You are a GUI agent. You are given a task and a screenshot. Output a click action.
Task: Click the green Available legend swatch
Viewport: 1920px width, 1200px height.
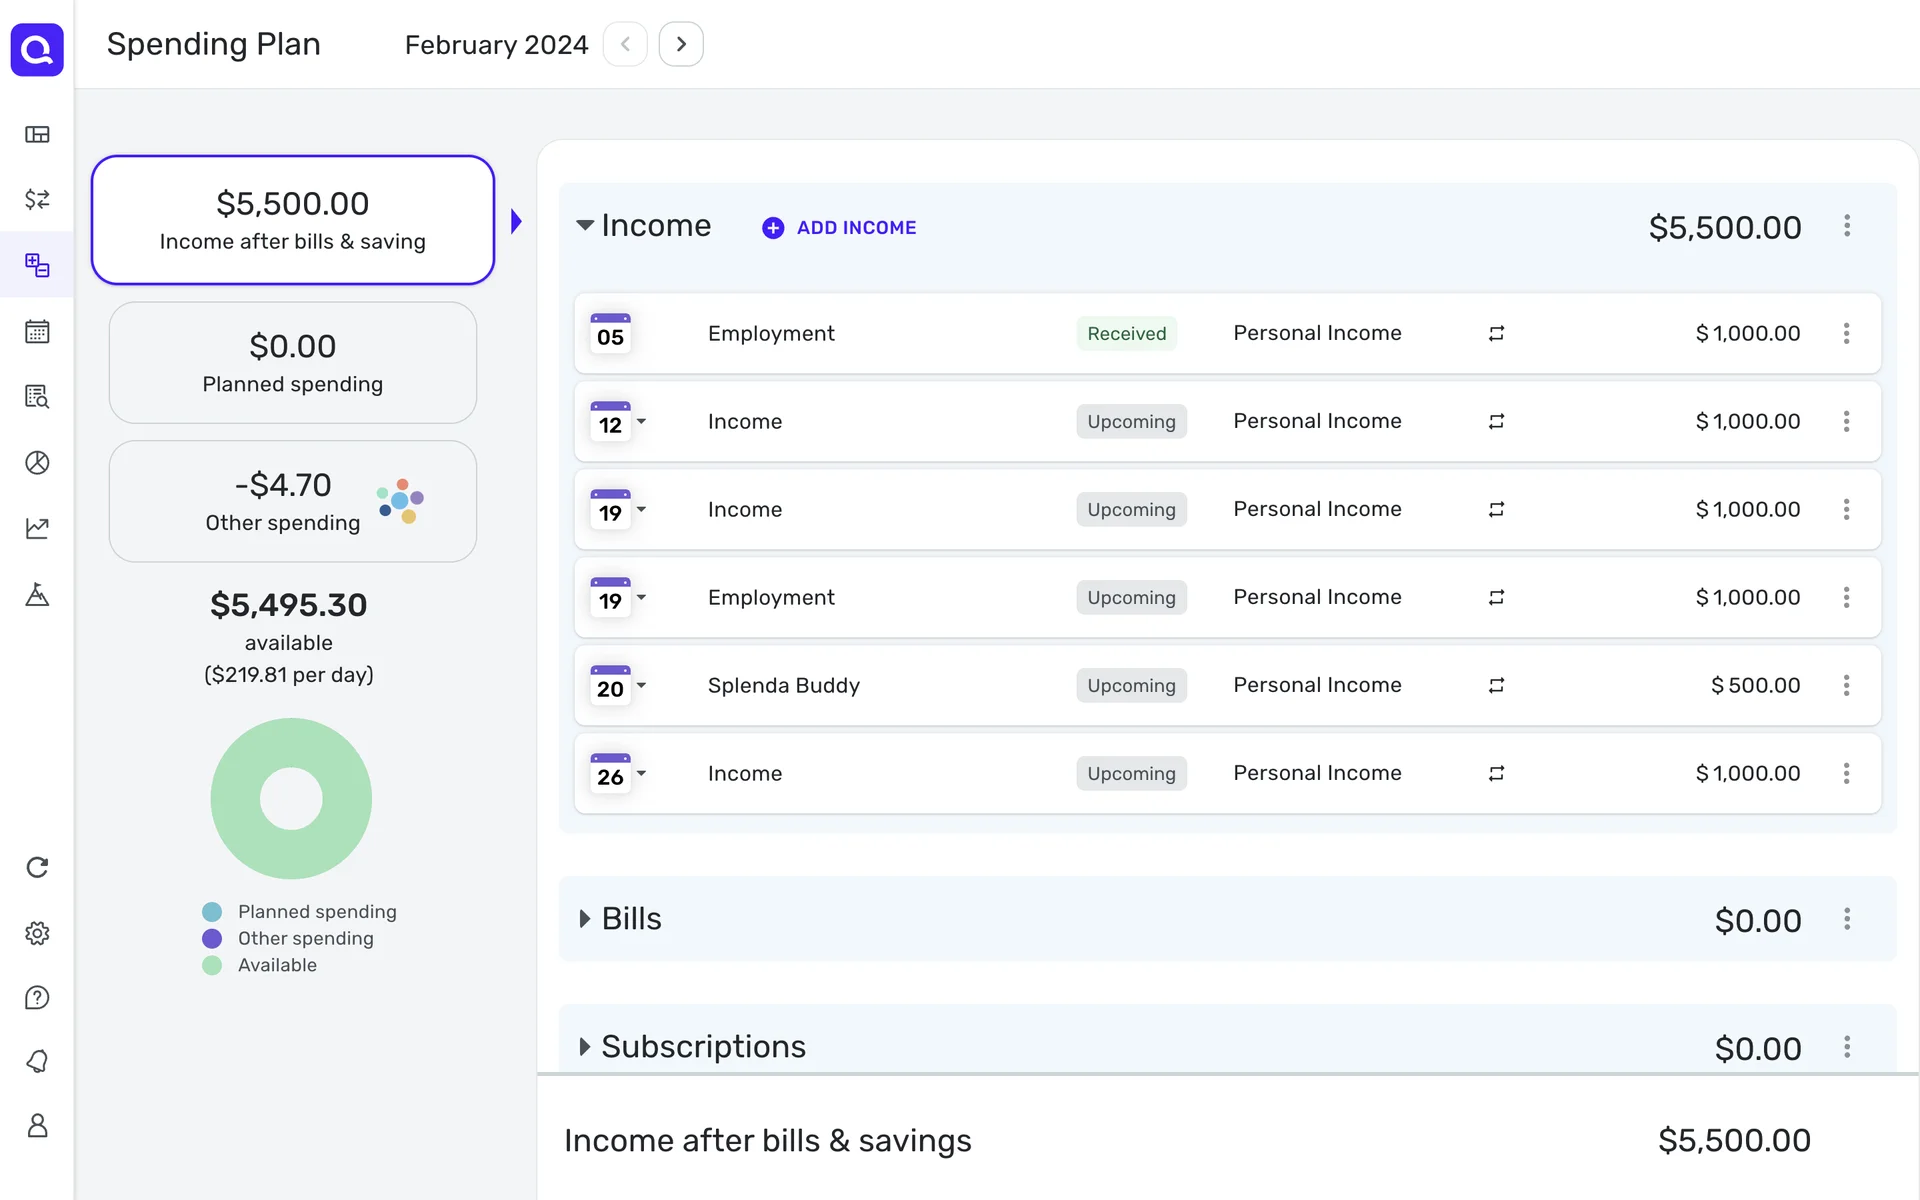pos(212,965)
